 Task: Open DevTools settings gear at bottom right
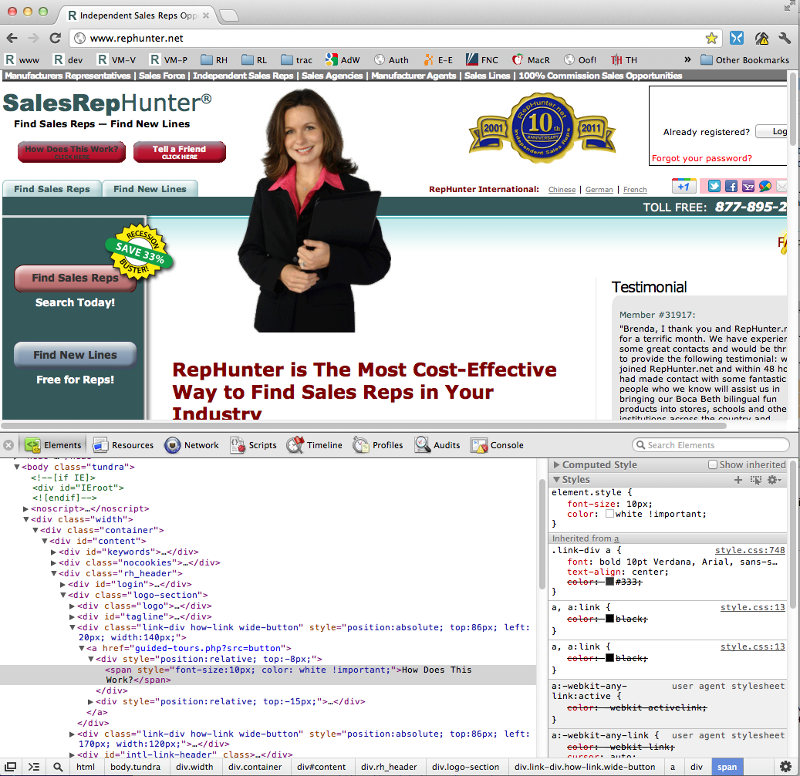tap(786, 766)
